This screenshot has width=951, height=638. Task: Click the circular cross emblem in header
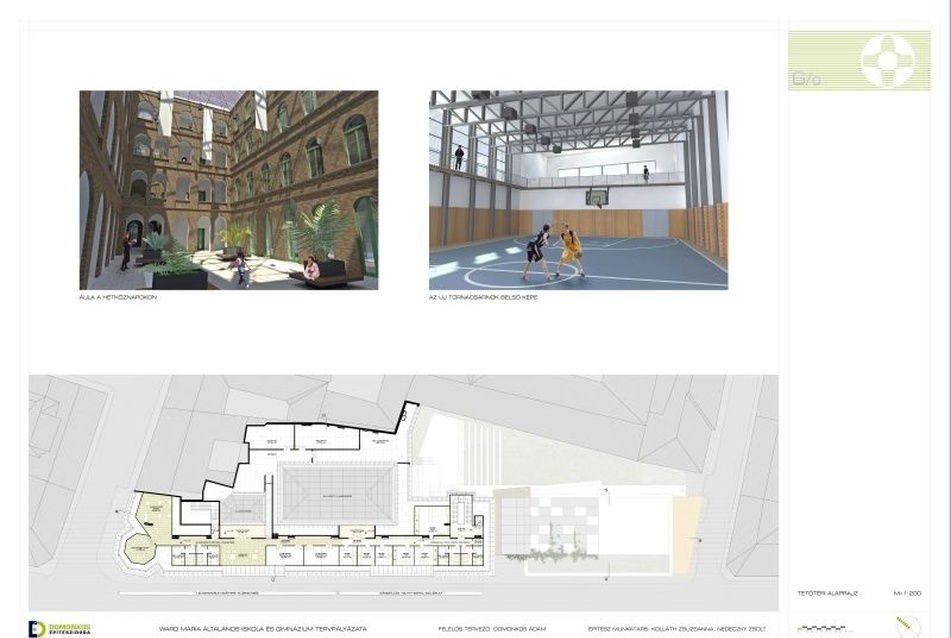click(x=887, y=59)
